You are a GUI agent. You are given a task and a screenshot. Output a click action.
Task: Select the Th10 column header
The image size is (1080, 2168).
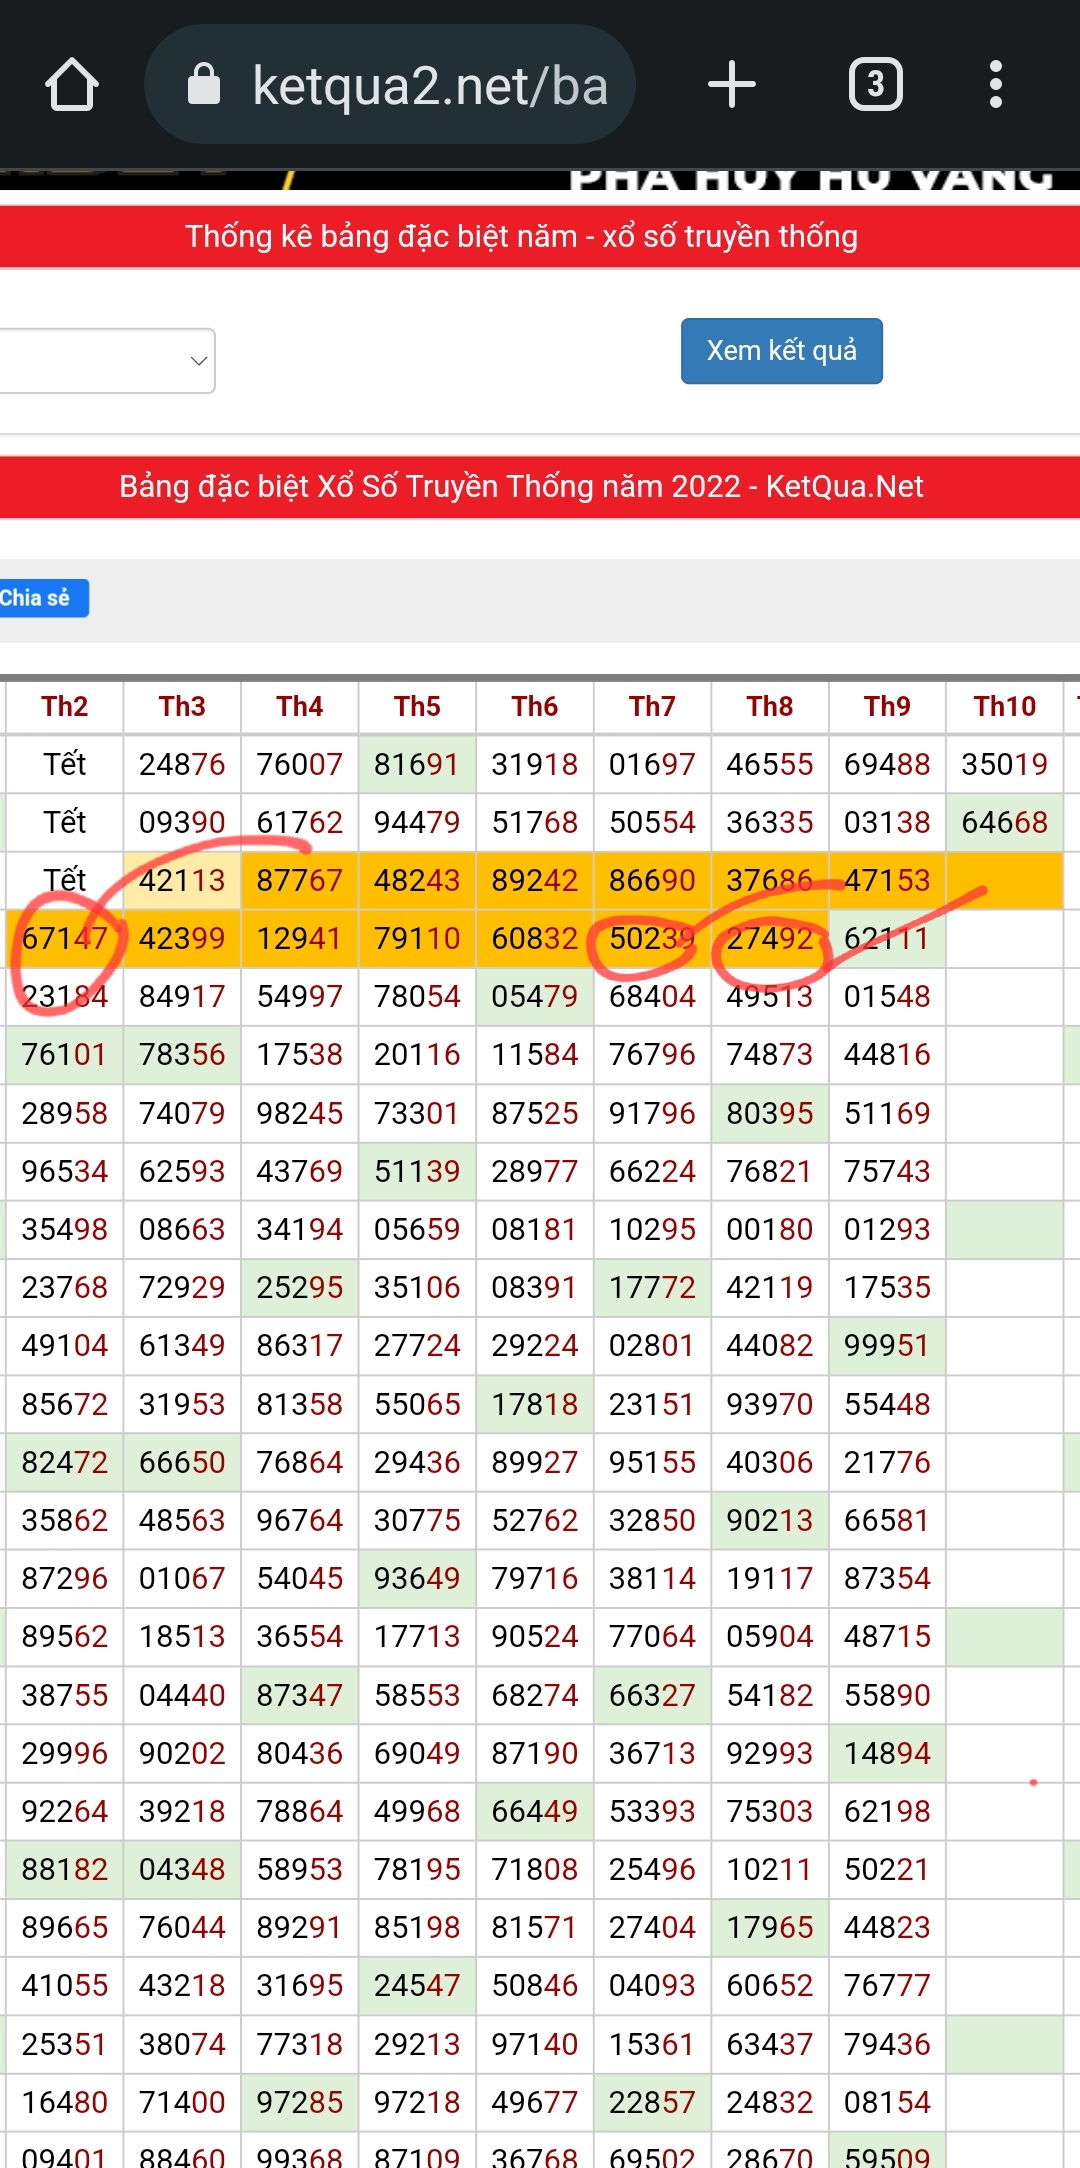[x=1004, y=706]
